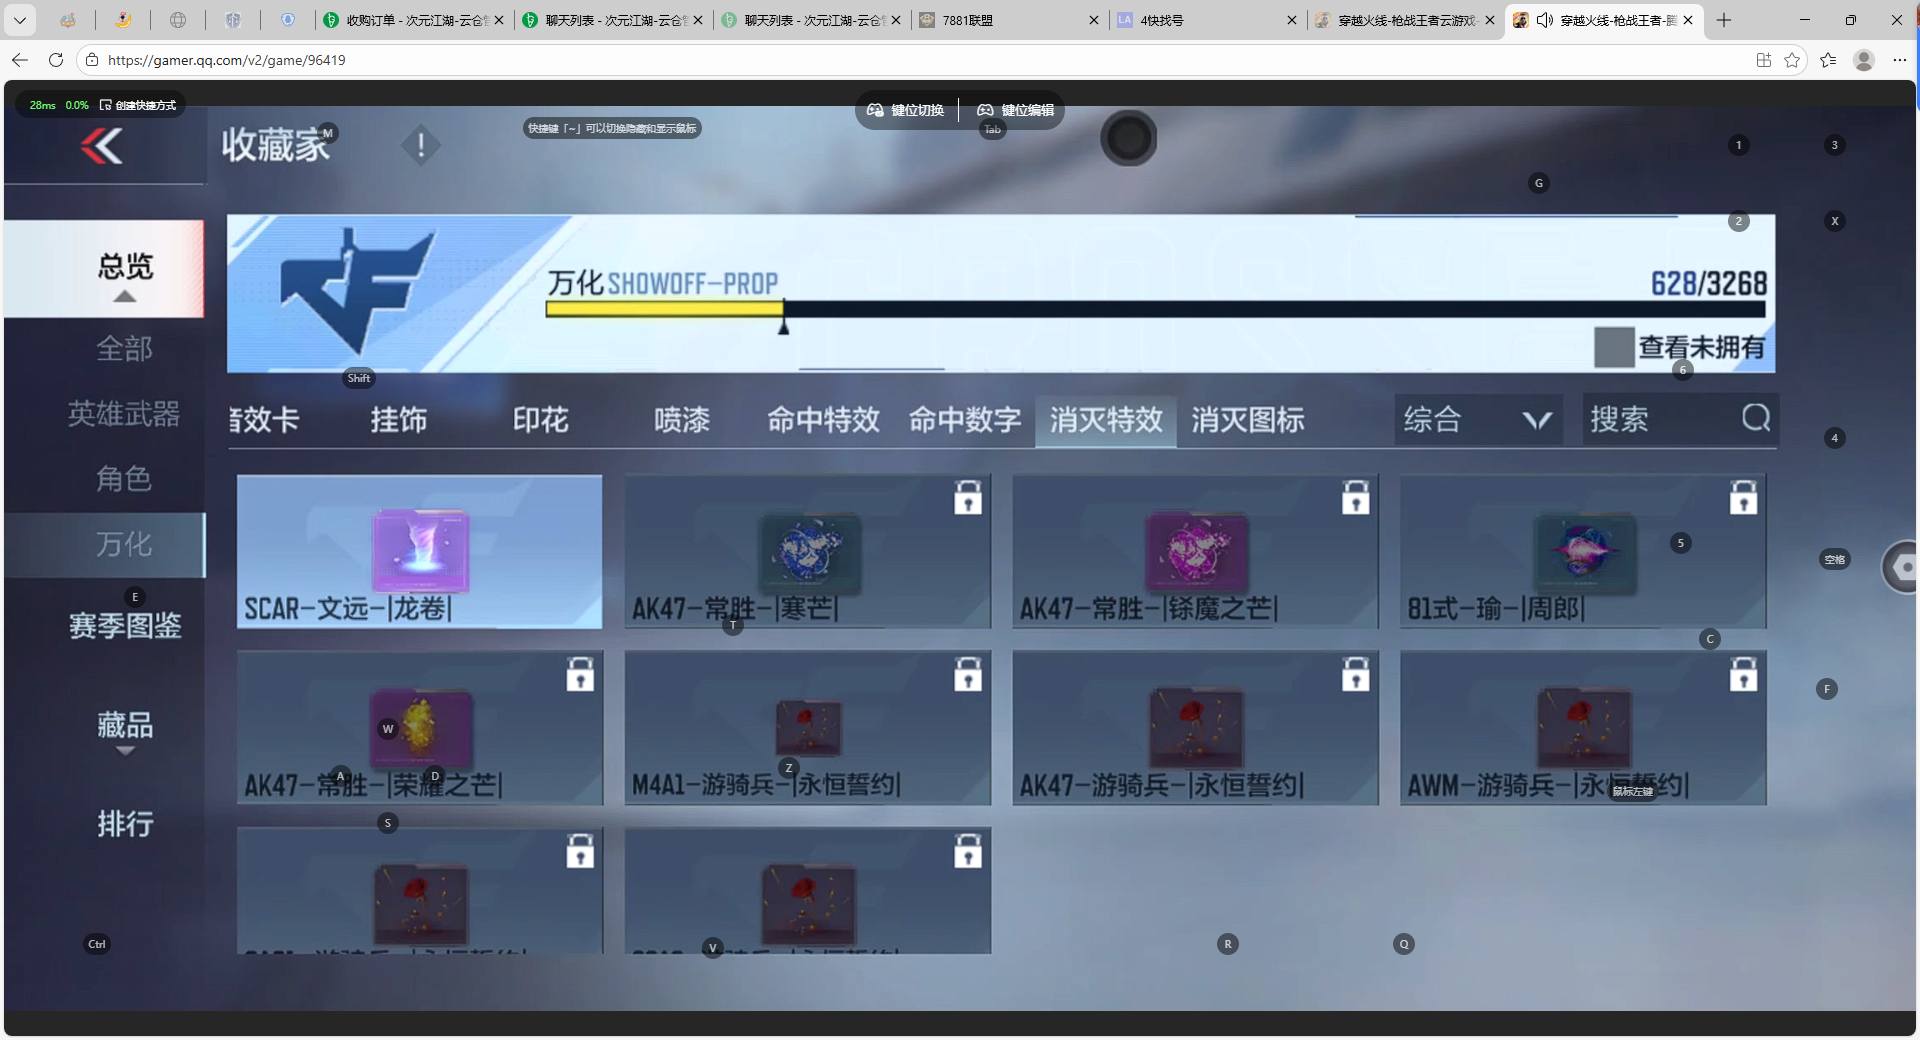The width and height of the screenshot is (1920, 1040).
Task: Click the back arrow above the sidebar
Action: click(103, 146)
